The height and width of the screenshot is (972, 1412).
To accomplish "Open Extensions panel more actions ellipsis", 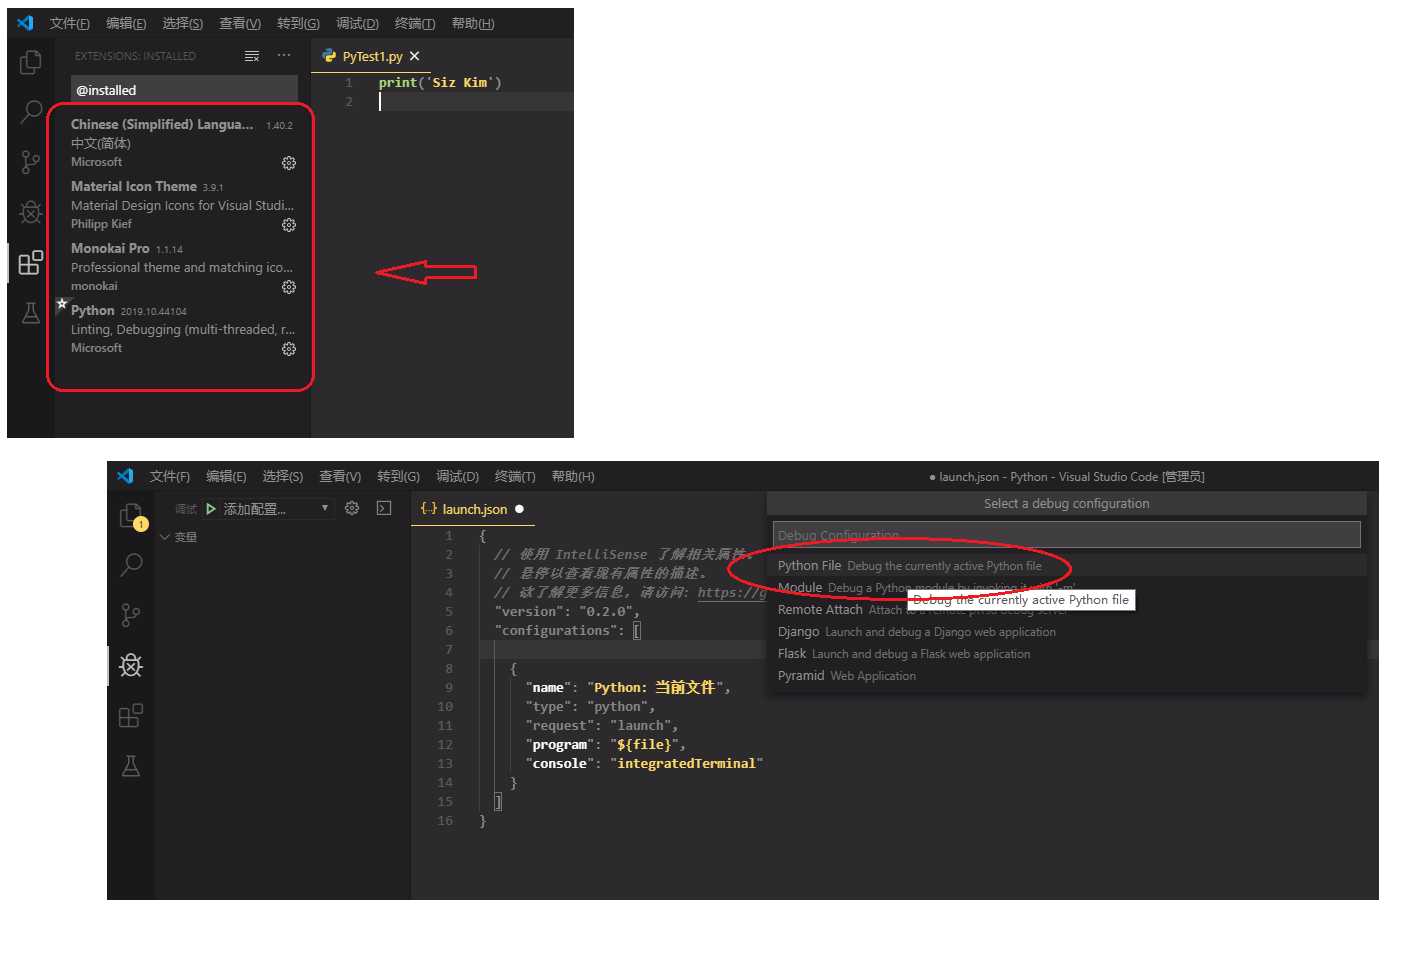I will click(284, 56).
